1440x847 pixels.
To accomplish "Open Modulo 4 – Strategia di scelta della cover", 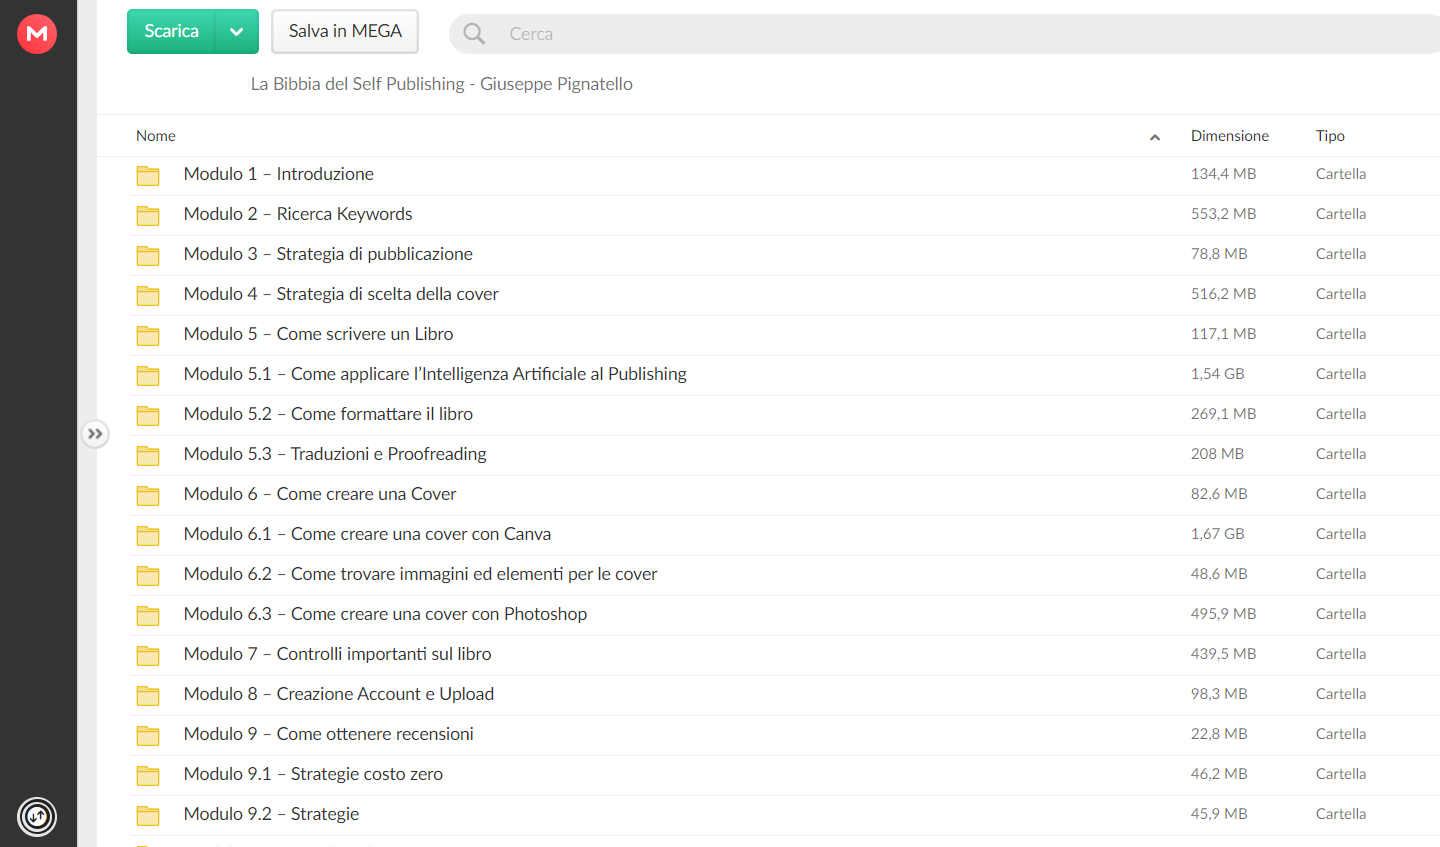I will tap(341, 294).
